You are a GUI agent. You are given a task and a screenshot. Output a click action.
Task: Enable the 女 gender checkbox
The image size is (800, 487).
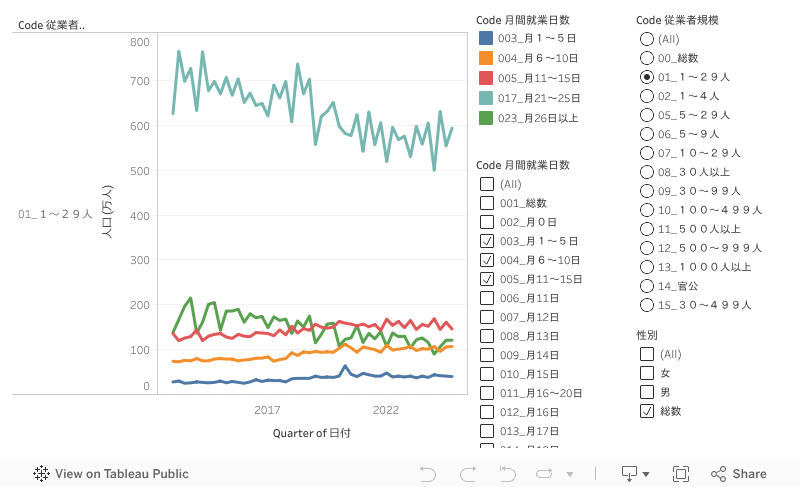[x=647, y=372]
